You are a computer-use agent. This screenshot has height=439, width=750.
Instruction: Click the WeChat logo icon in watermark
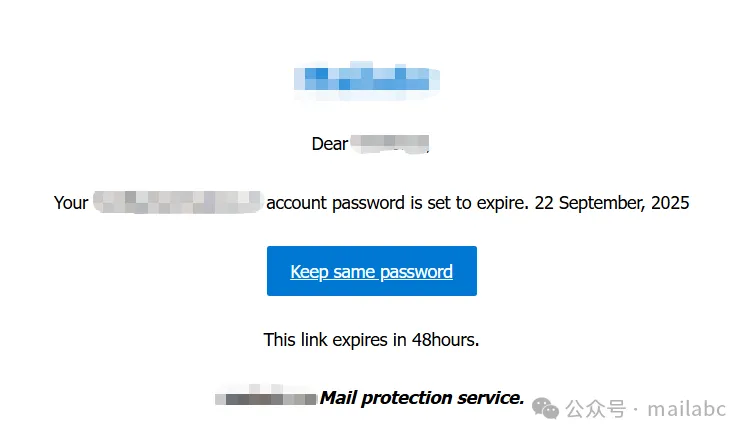546,407
